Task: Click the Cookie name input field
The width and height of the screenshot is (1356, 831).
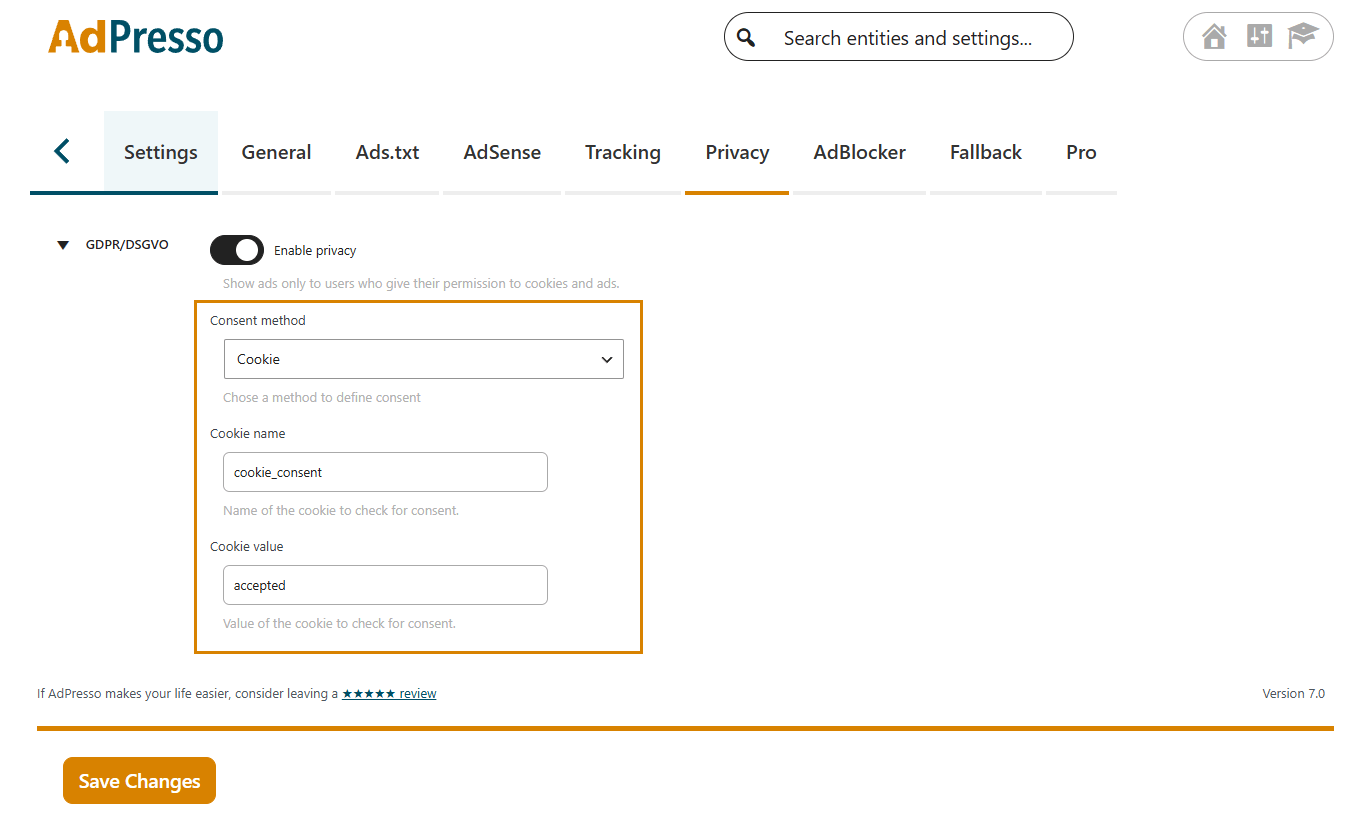Action: [x=385, y=472]
